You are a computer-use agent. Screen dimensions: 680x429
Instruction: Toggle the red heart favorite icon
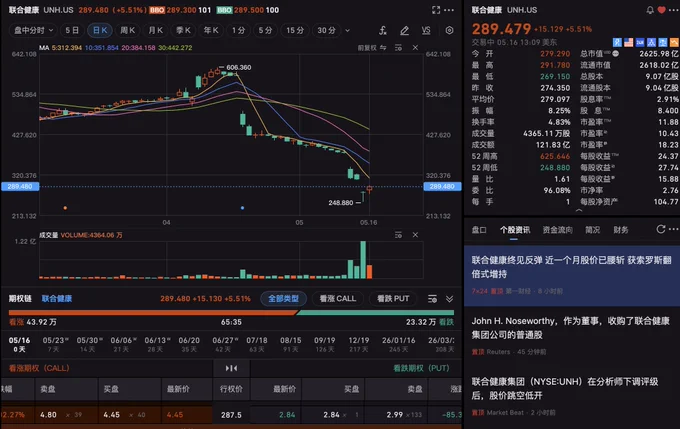661,10
